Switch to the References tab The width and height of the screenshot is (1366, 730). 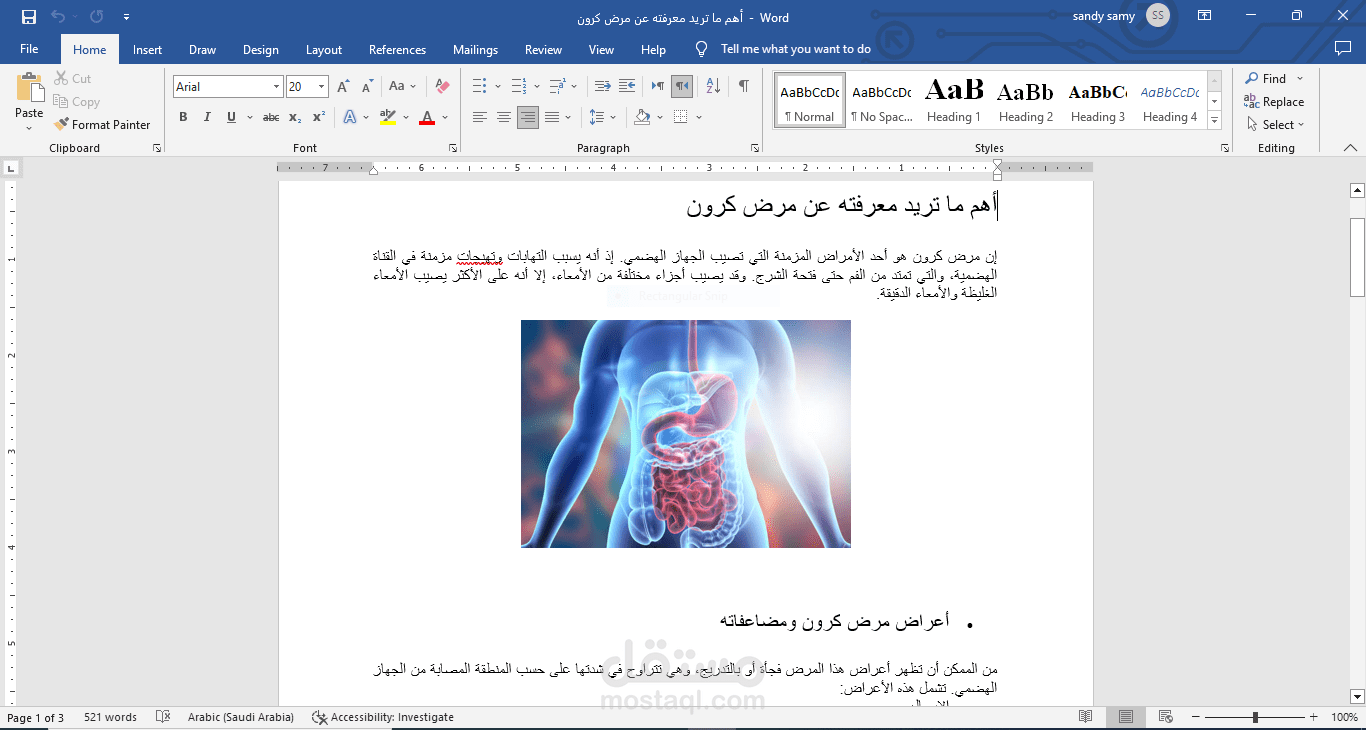tap(397, 50)
